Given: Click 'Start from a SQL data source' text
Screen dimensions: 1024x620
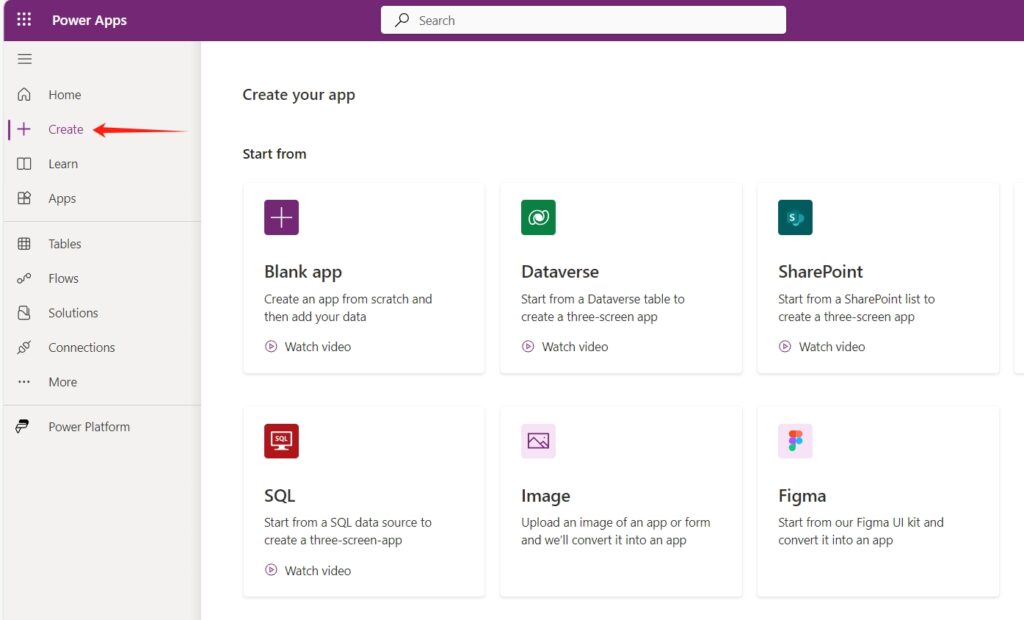Looking at the screenshot, I should 347,531.
